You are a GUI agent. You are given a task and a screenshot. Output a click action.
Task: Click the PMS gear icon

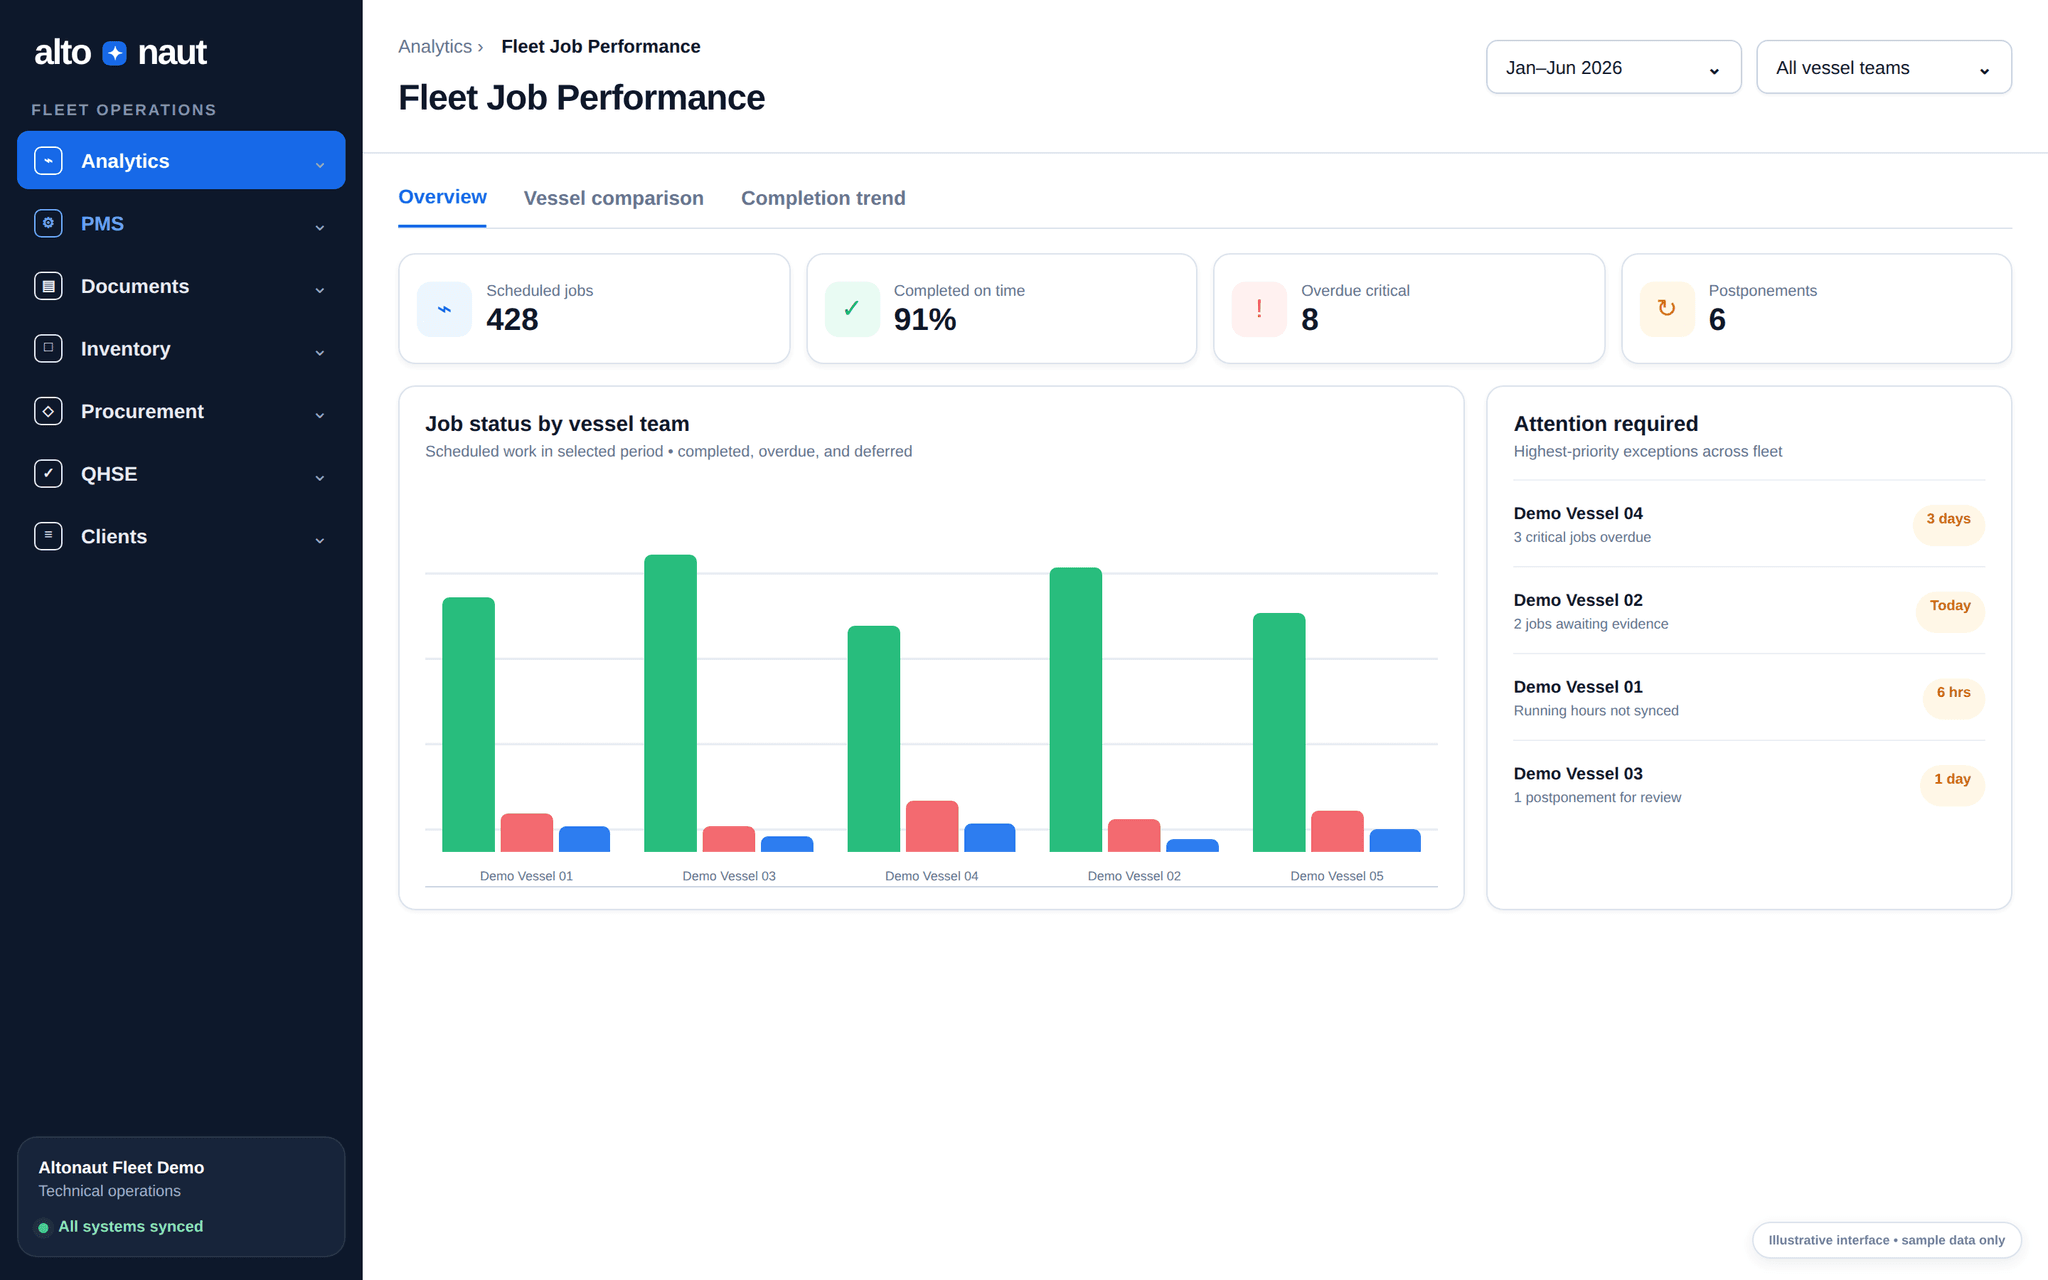click(48, 223)
